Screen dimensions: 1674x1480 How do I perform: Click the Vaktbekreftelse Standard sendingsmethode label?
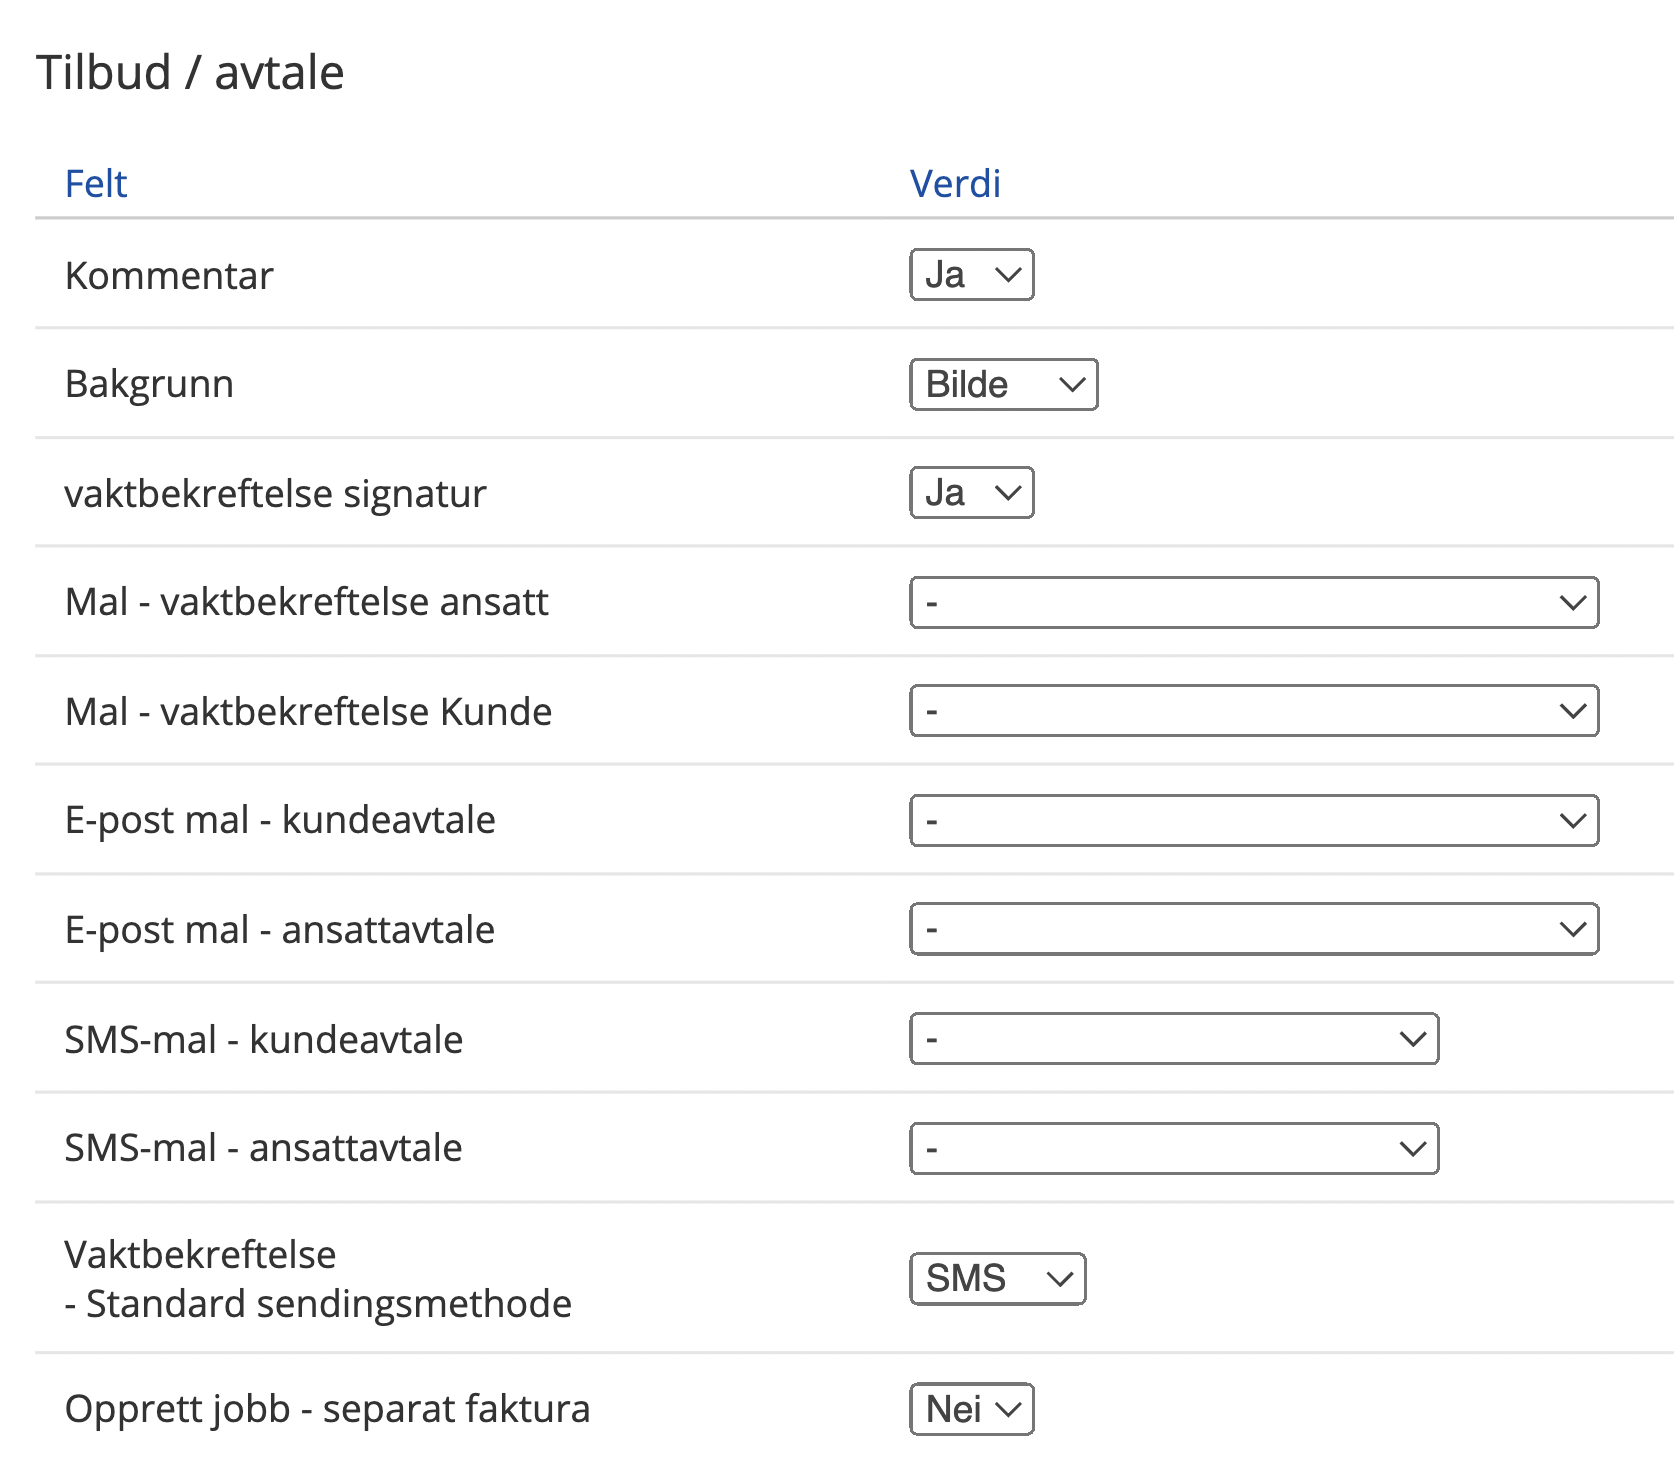(318, 1279)
